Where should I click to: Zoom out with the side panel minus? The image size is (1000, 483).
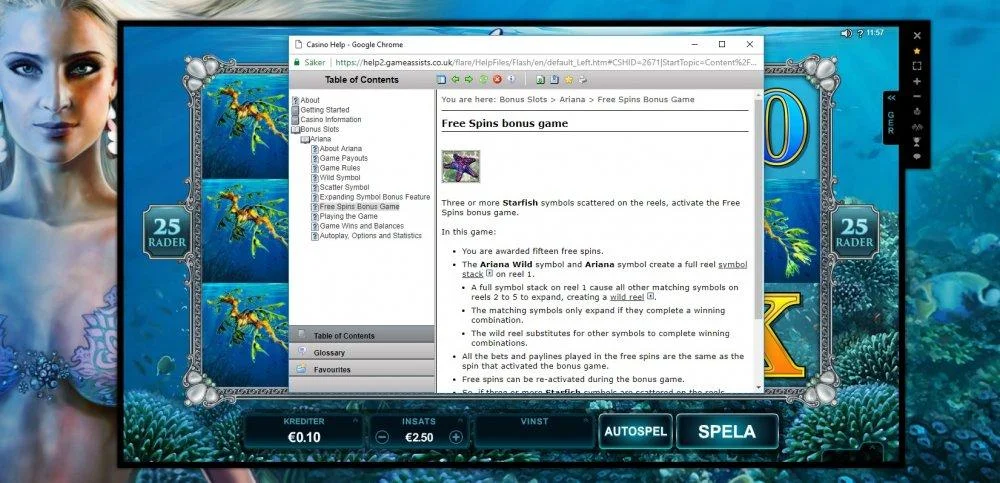(x=917, y=96)
